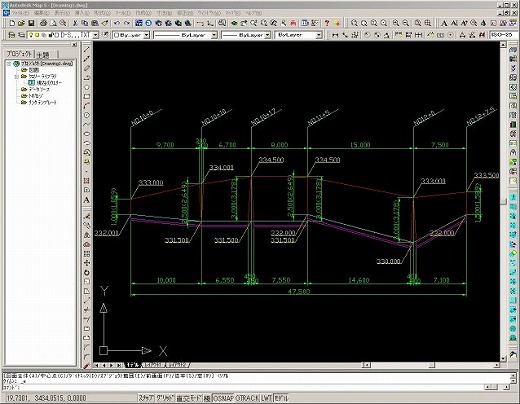This screenshot has width=520, height=404.
Task: Select the topology tree item
Action: (x=32, y=96)
